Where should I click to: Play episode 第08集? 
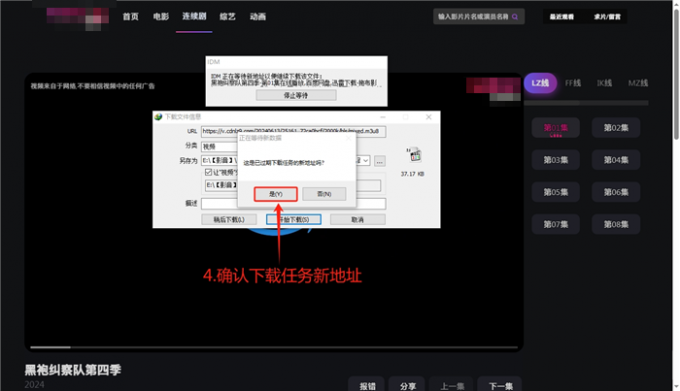point(616,225)
